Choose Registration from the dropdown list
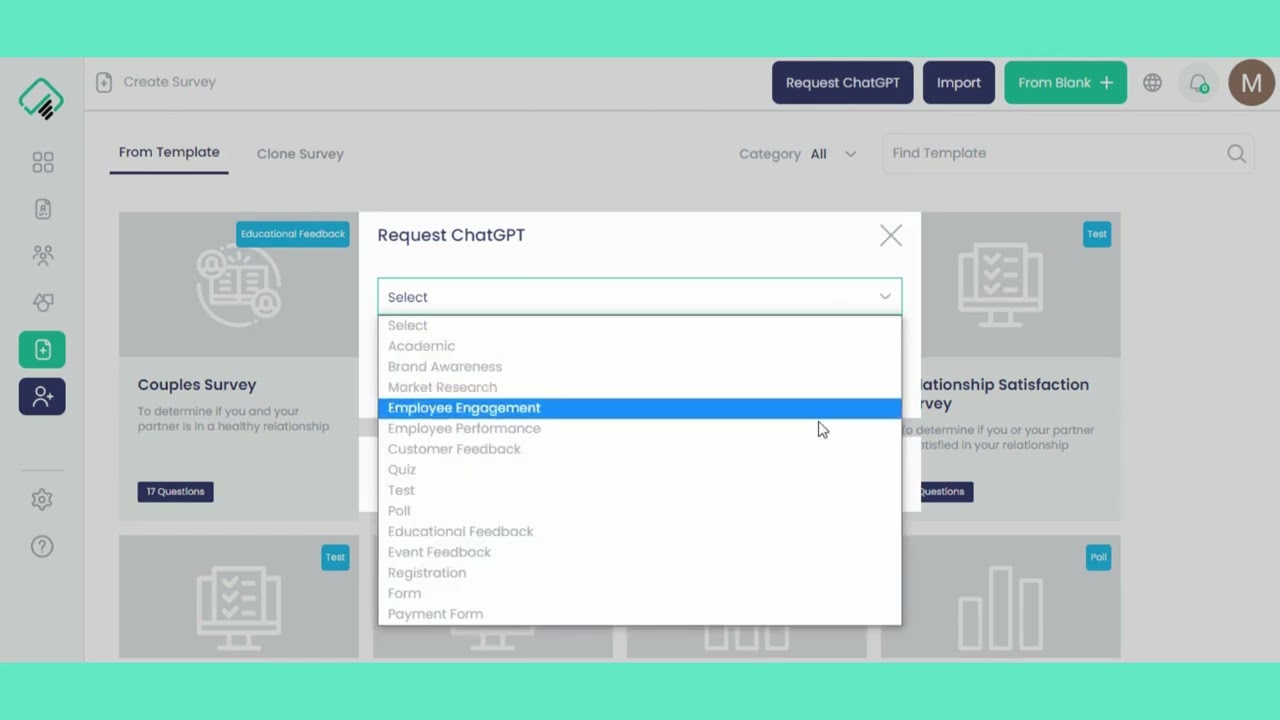This screenshot has width=1280, height=720. [x=640, y=573]
